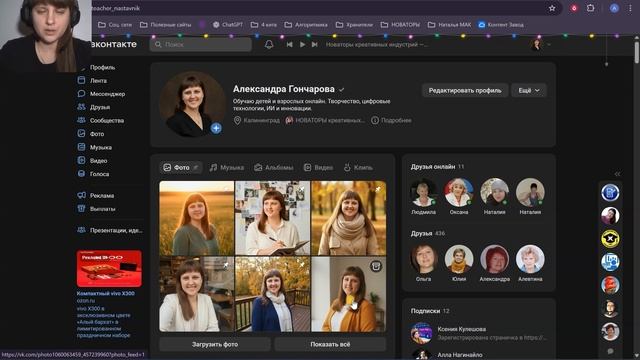Click the vivo X300 advertisement image
This screenshot has width=640, height=360.
(109, 269)
